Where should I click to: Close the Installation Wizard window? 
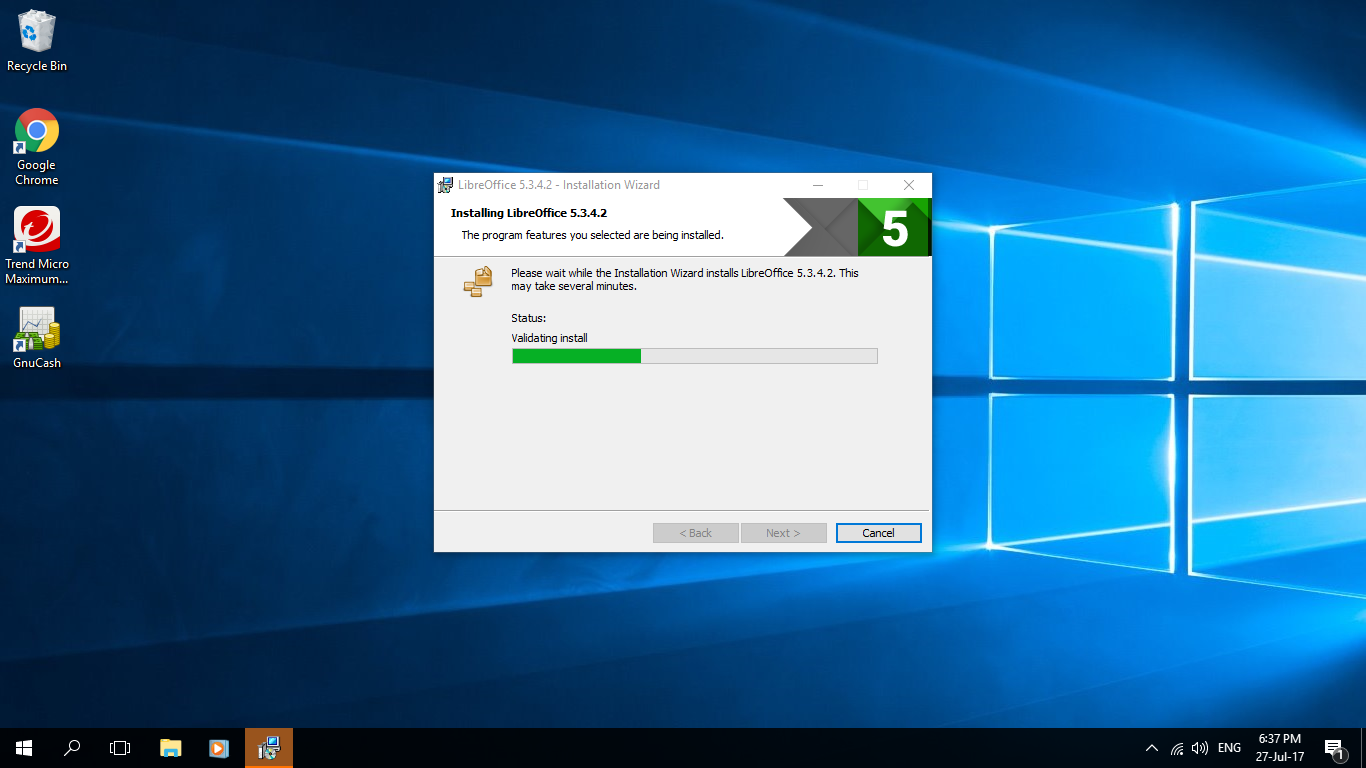pyautogui.click(x=908, y=185)
